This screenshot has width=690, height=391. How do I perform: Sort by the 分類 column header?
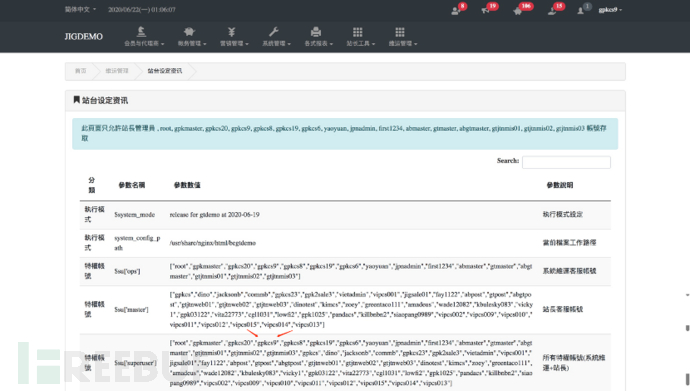(x=92, y=185)
